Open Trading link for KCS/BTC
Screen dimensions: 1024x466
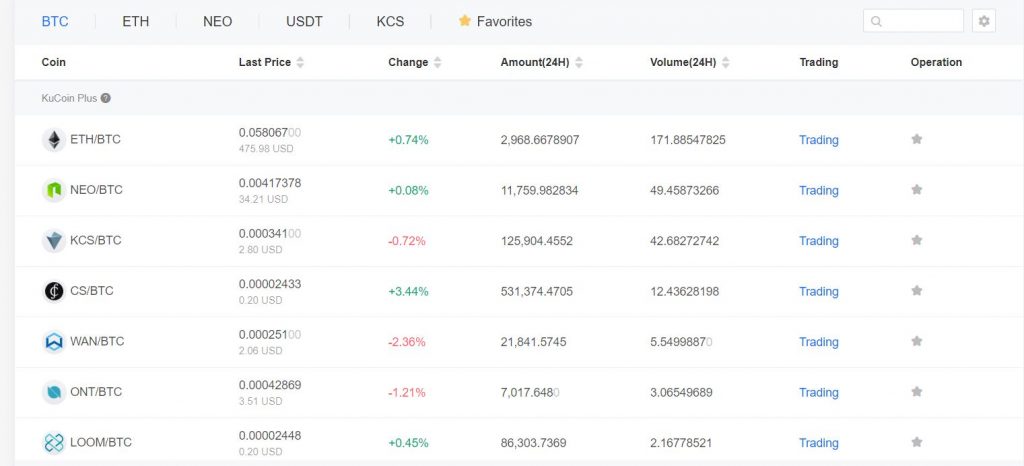coord(819,241)
